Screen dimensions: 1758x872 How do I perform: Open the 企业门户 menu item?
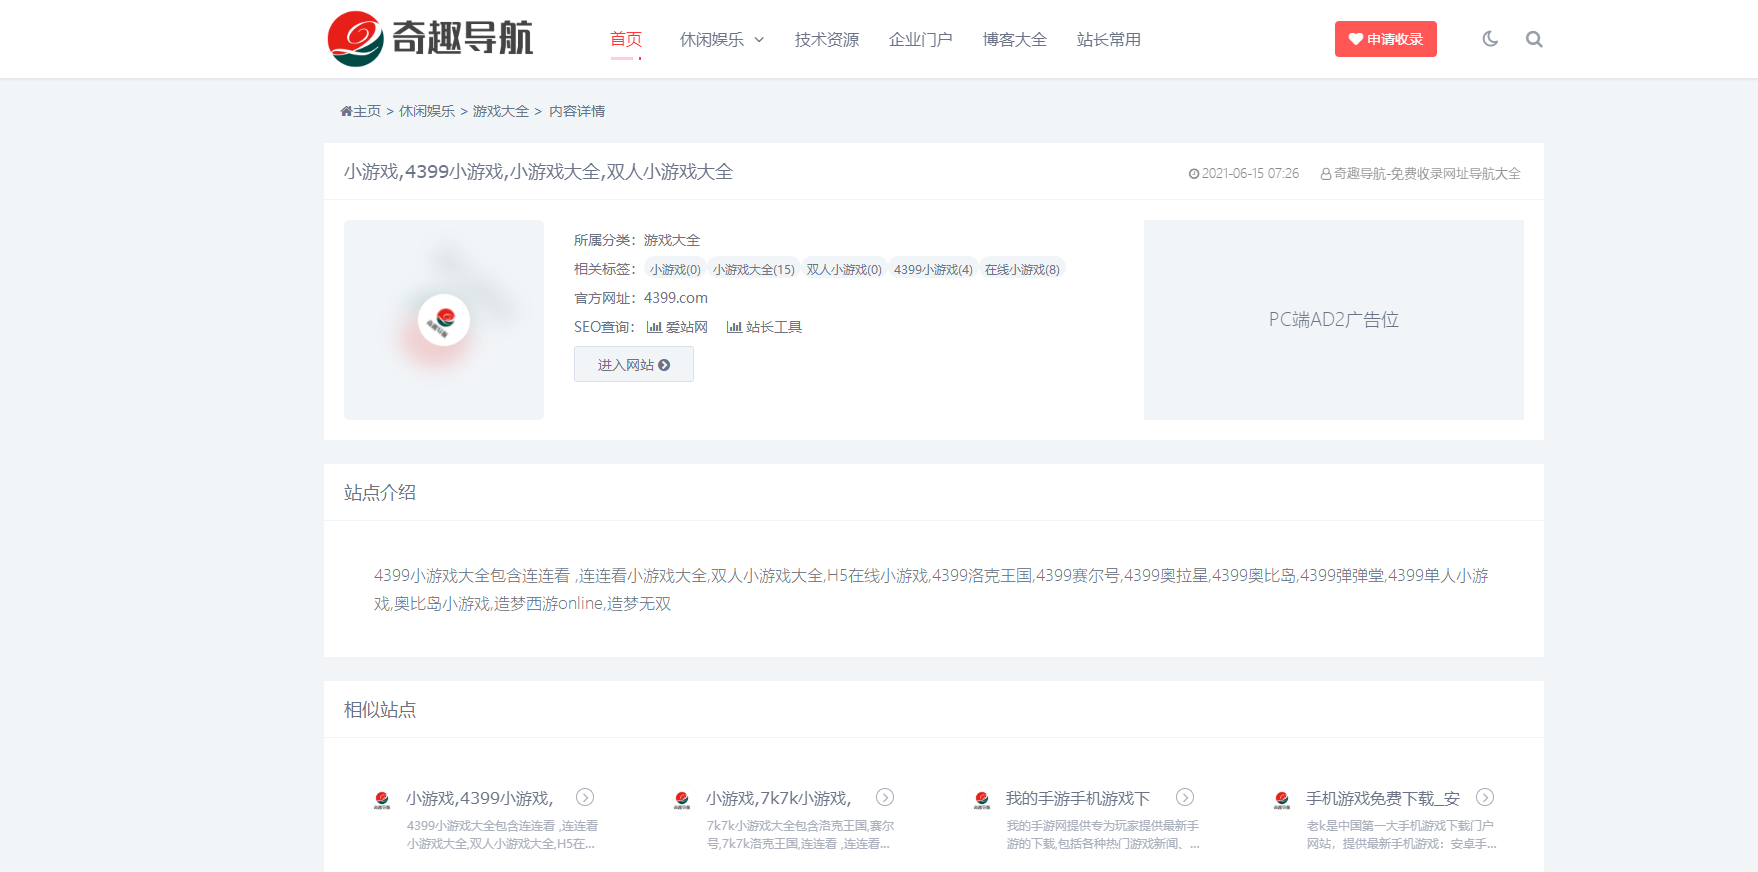[921, 39]
